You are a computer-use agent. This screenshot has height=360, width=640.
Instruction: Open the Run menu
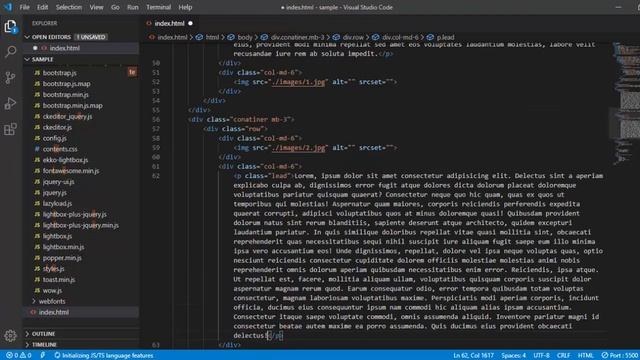[x=133, y=7]
